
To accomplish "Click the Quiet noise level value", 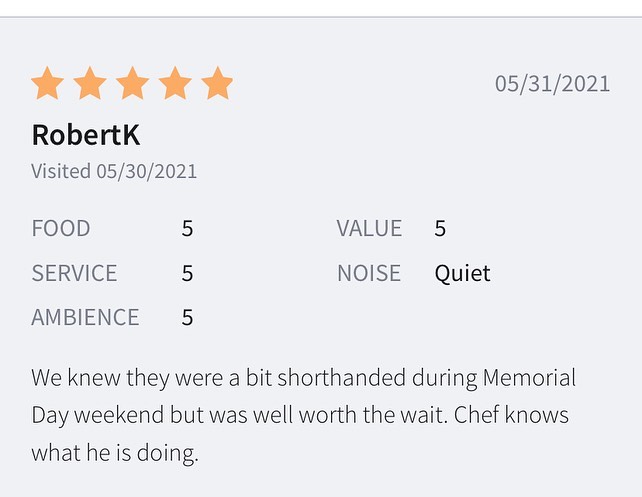I will click(x=462, y=273).
